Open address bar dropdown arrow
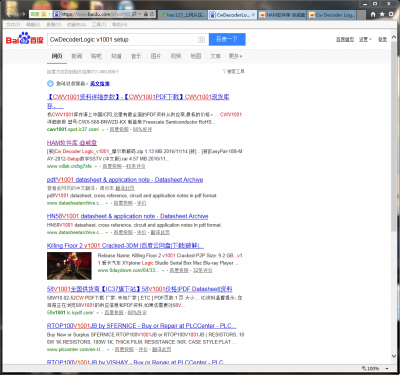Screen dimensions: 400x375 140,14
